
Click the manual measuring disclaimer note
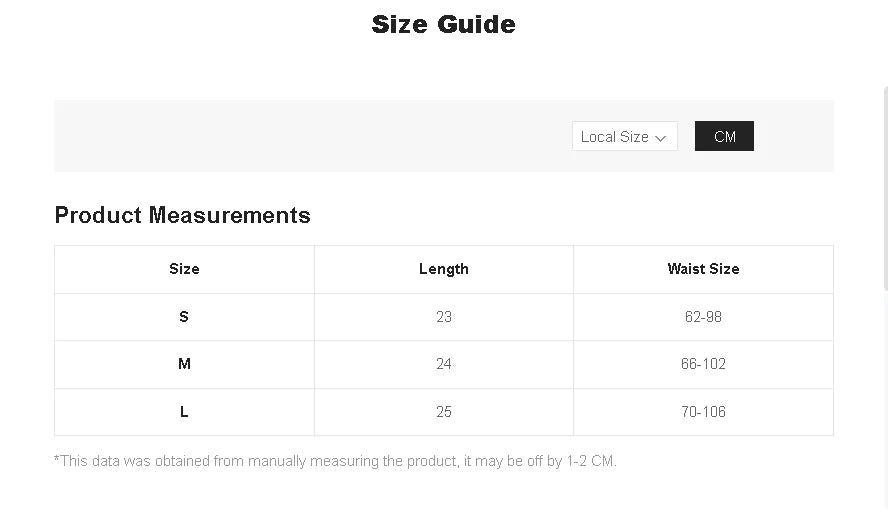(x=335, y=461)
